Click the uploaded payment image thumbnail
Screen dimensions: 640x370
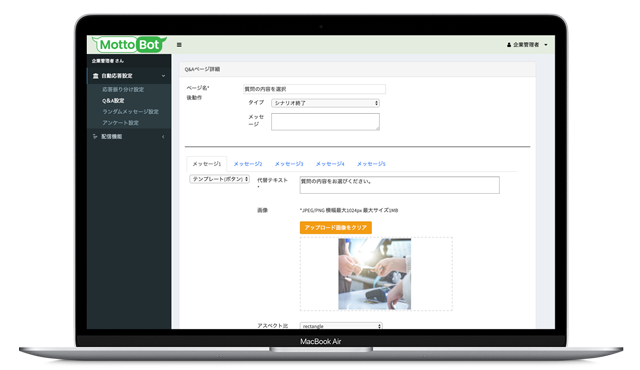click(375, 274)
